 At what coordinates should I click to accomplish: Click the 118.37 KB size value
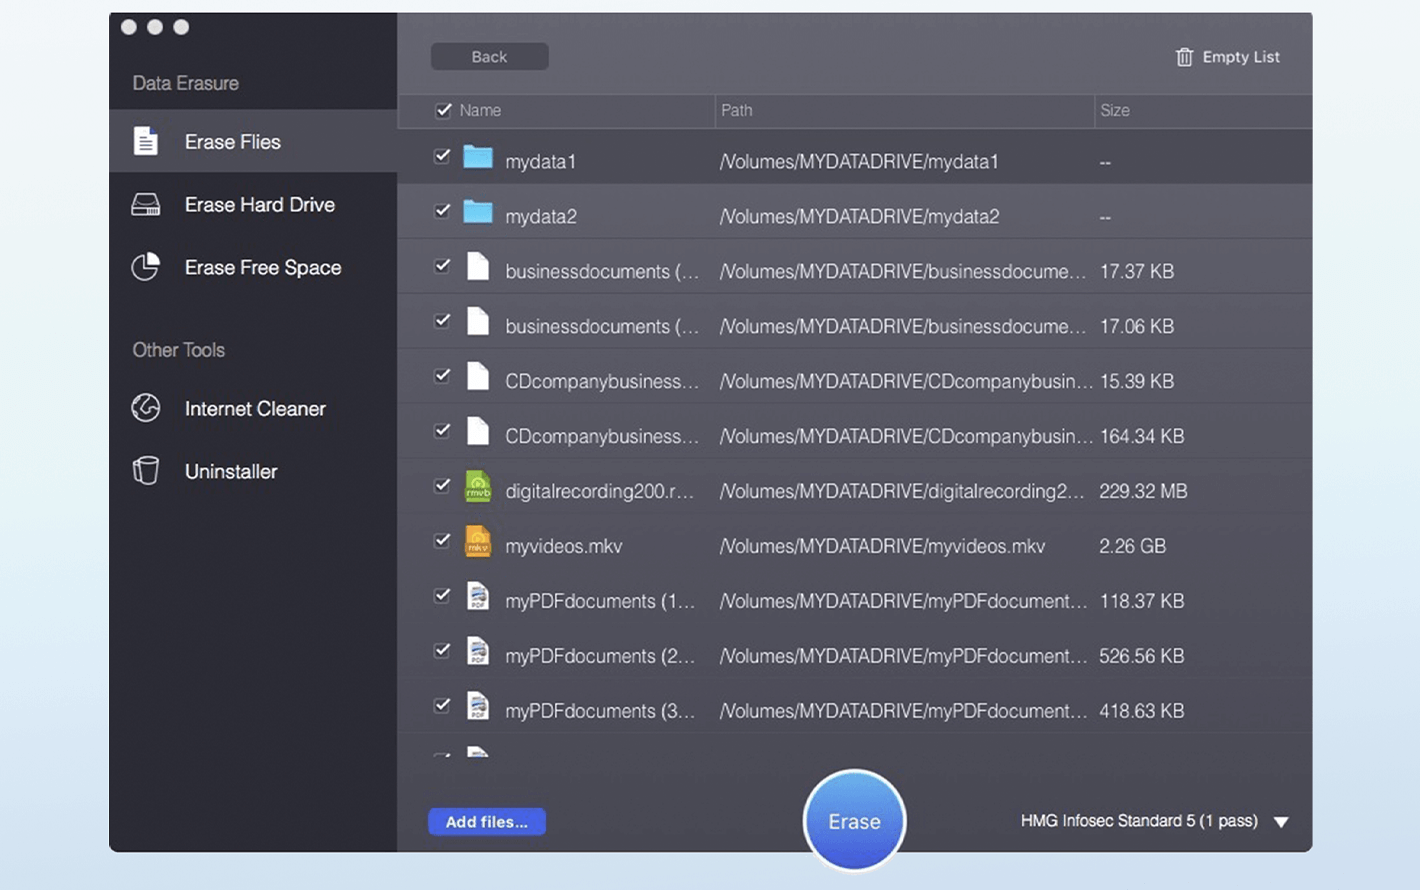click(x=1141, y=601)
